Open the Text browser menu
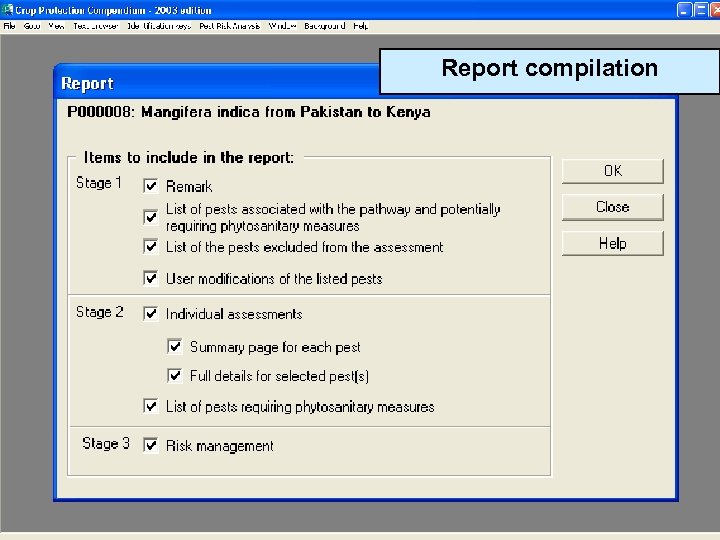 coord(96,26)
